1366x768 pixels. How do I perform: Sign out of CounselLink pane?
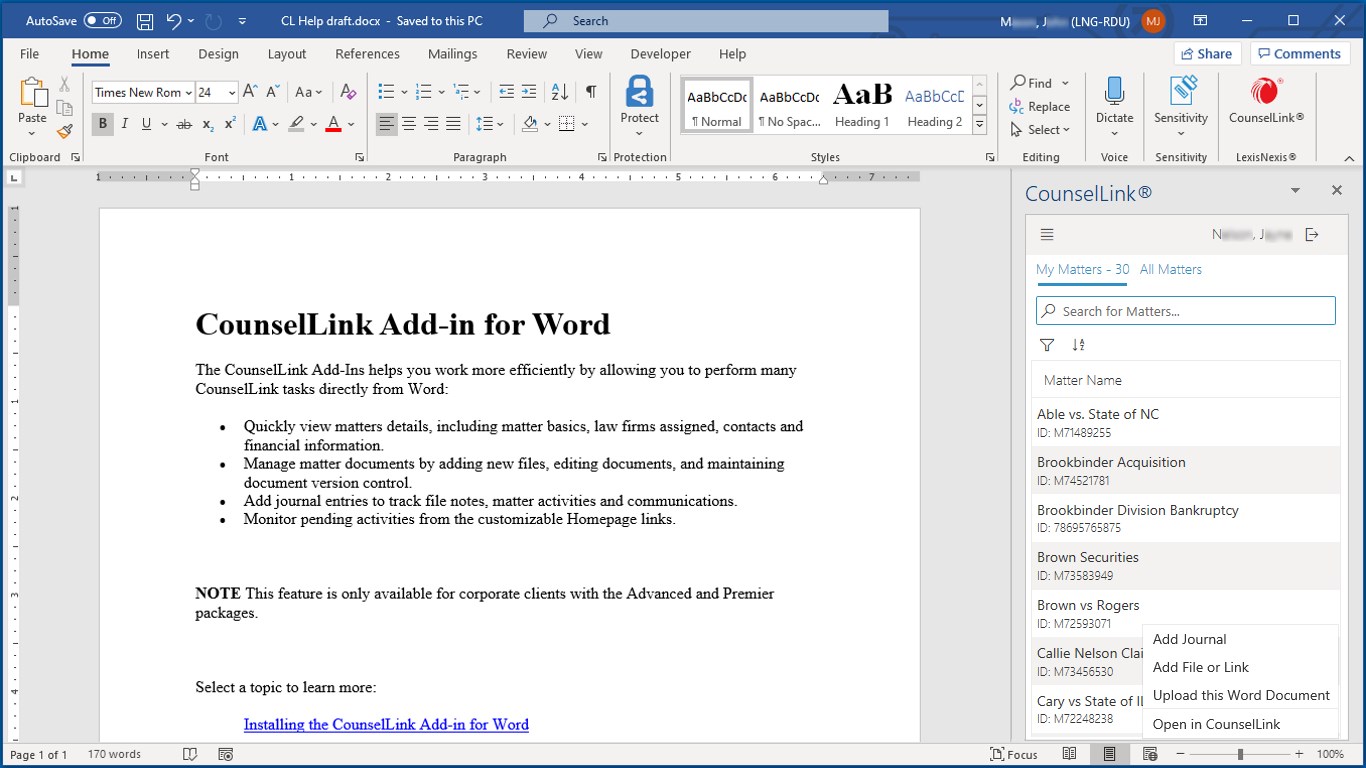pyautogui.click(x=1312, y=235)
